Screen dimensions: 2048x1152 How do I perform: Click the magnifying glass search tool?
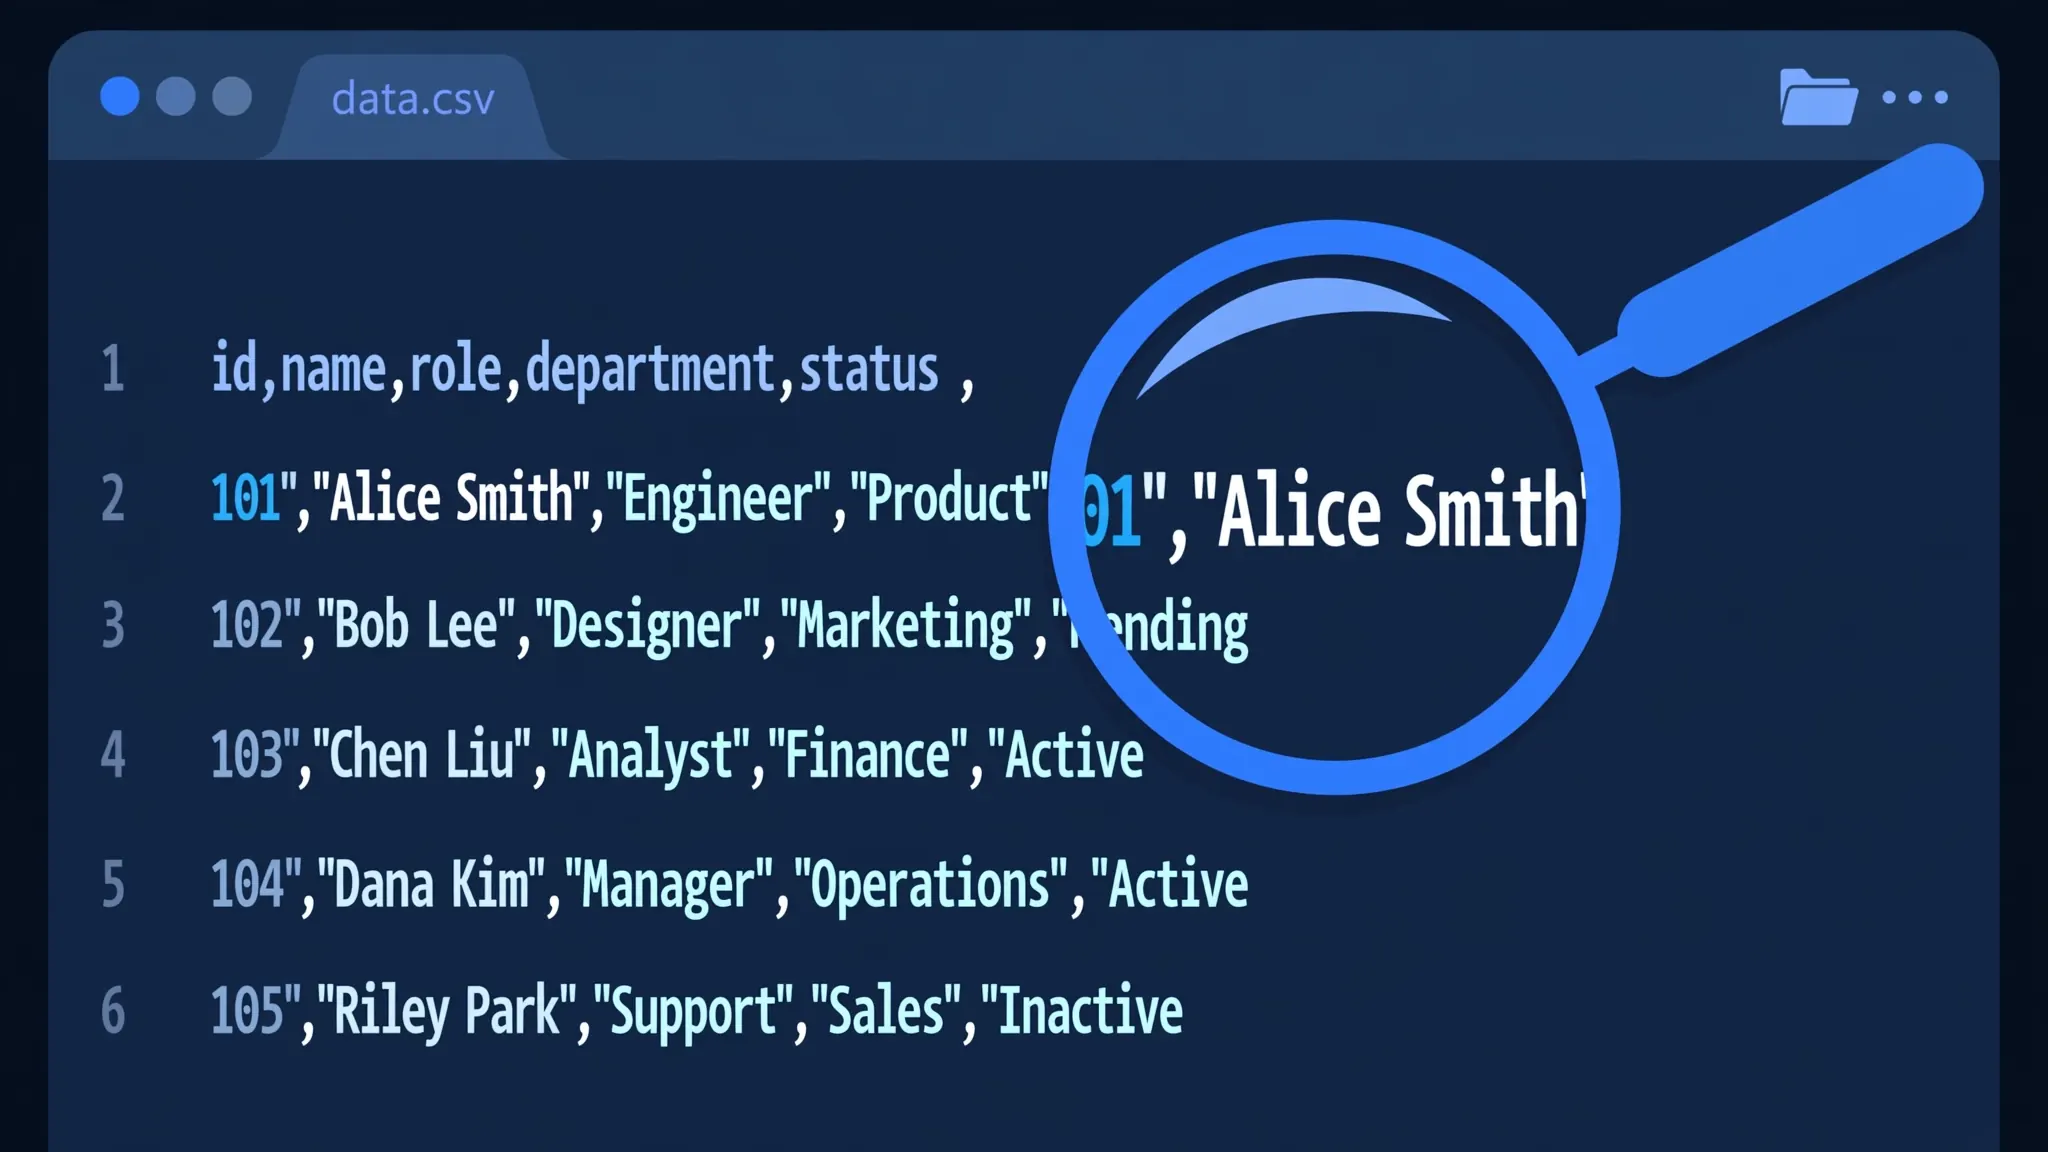[1335, 507]
